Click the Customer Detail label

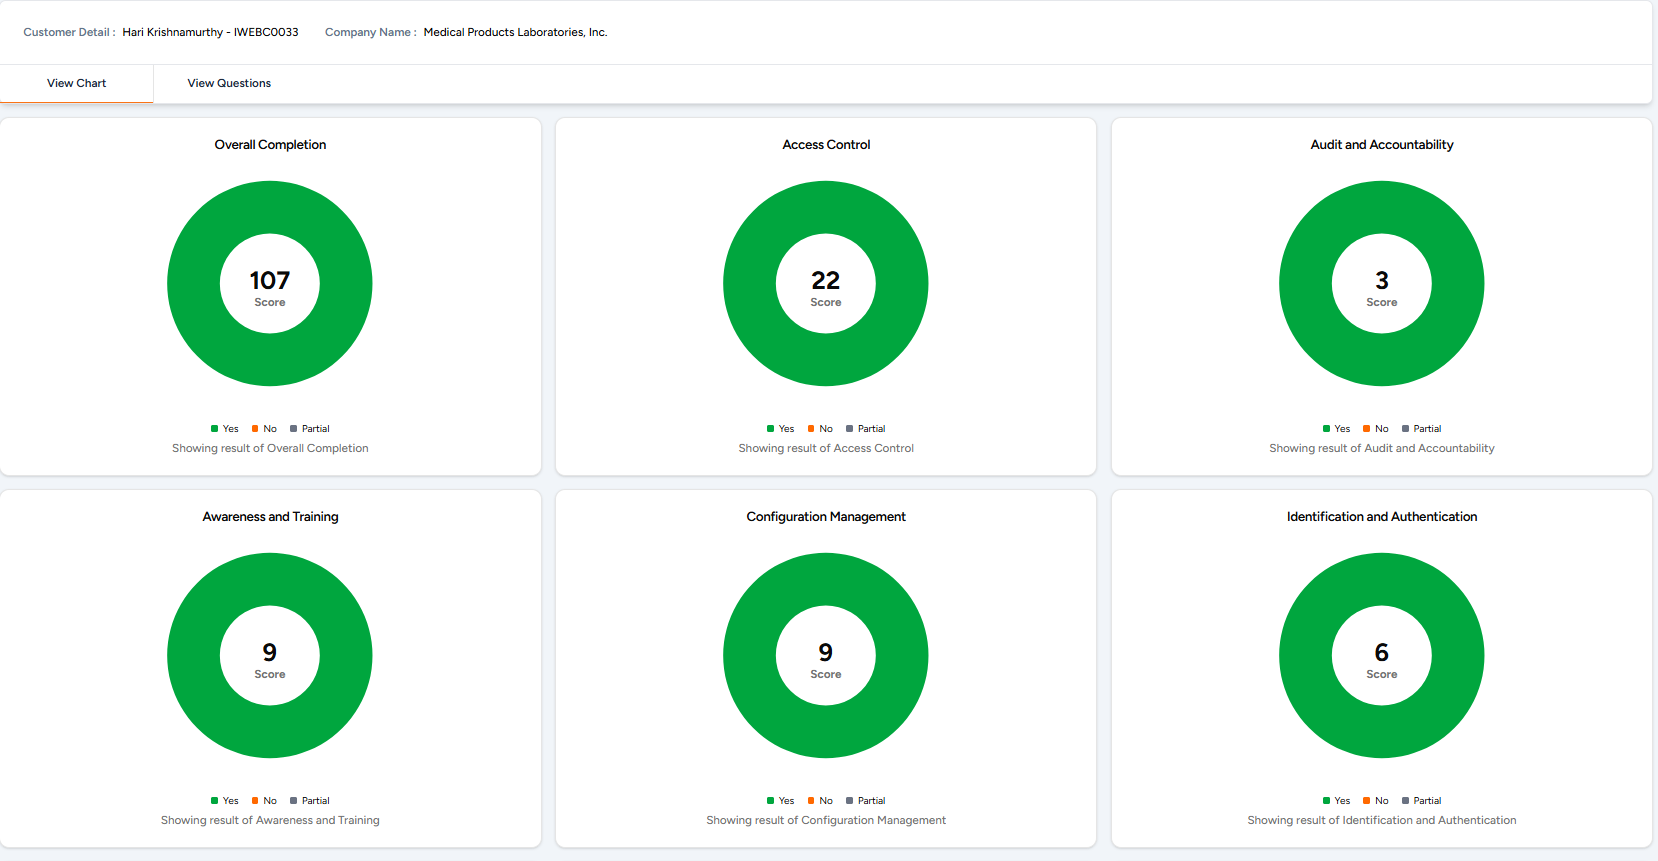coord(69,32)
